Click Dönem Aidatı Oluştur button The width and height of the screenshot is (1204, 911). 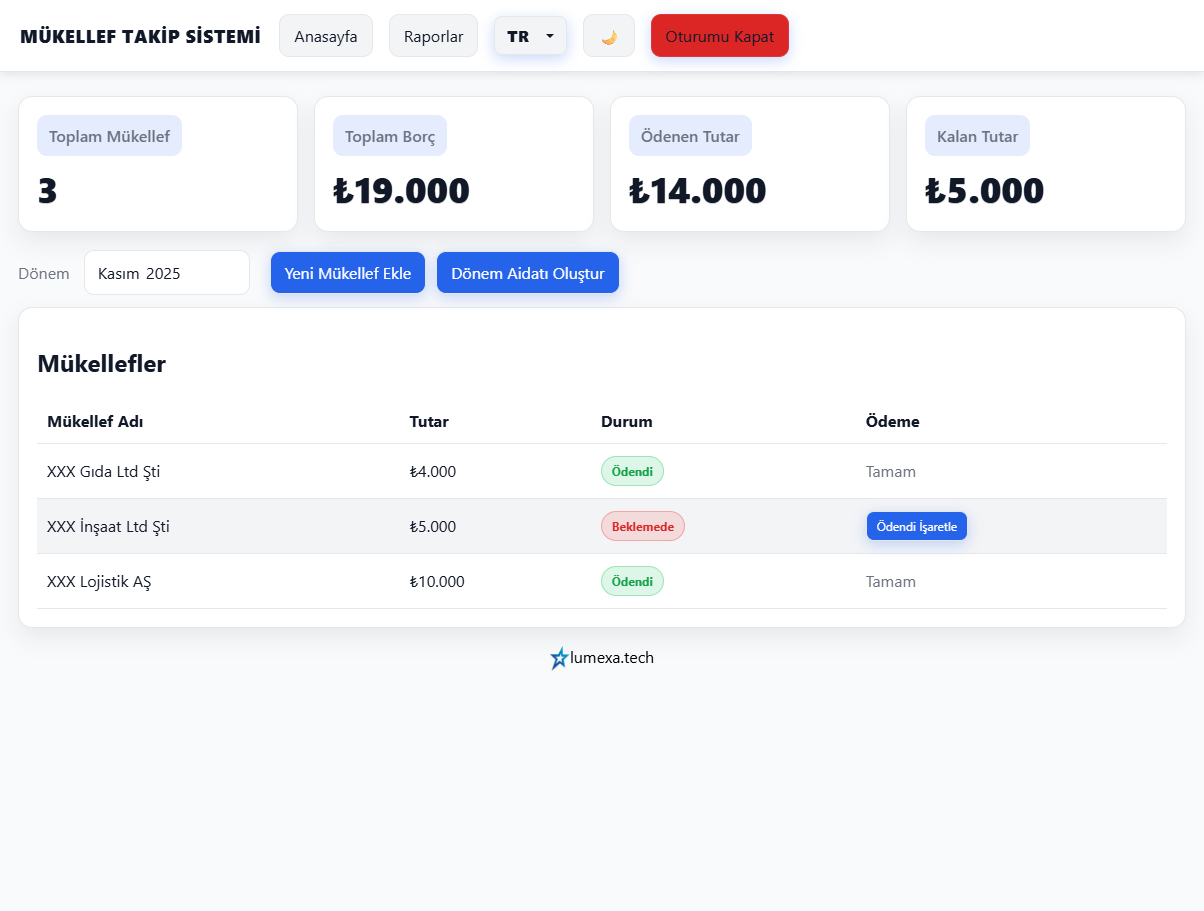(527, 273)
